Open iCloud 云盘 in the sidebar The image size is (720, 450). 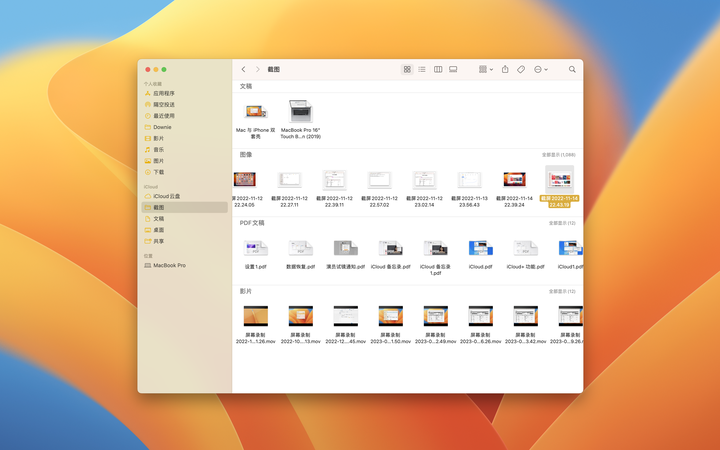[x=185, y=196]
